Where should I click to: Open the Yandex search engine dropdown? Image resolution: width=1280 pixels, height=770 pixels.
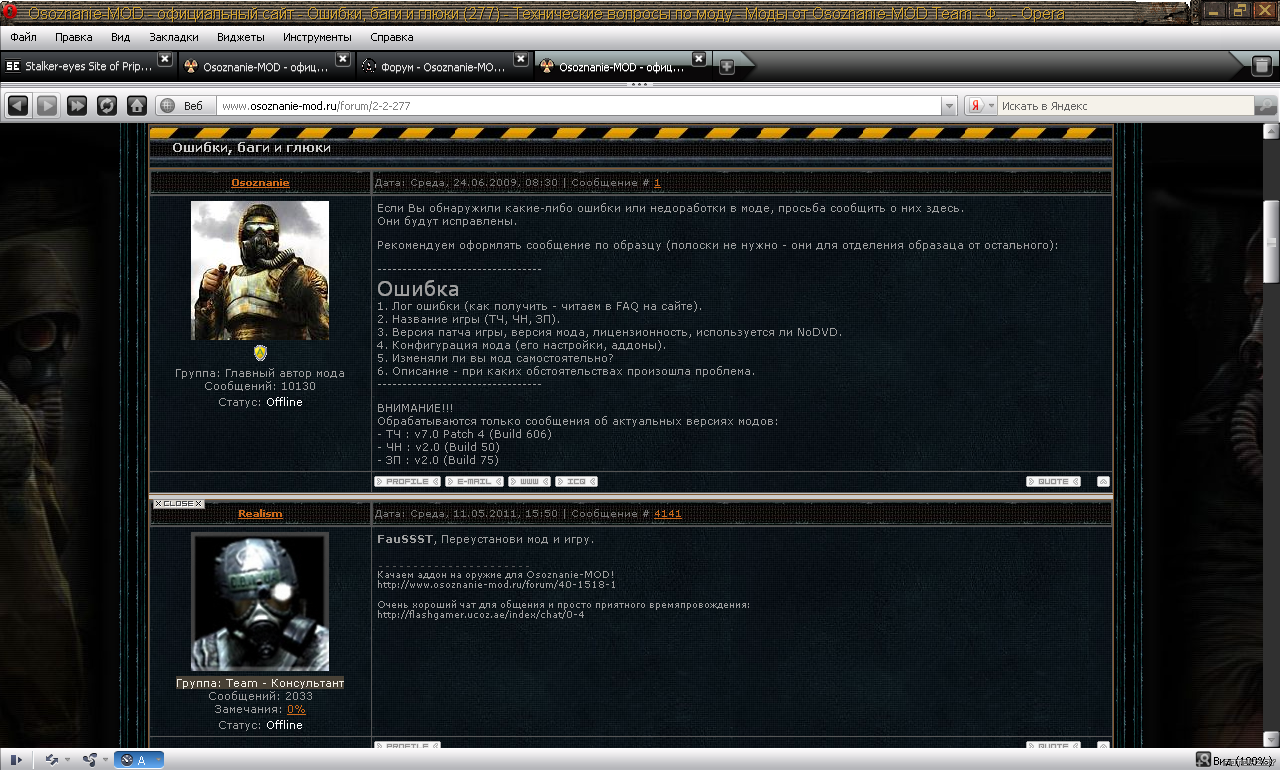point(992,106)
